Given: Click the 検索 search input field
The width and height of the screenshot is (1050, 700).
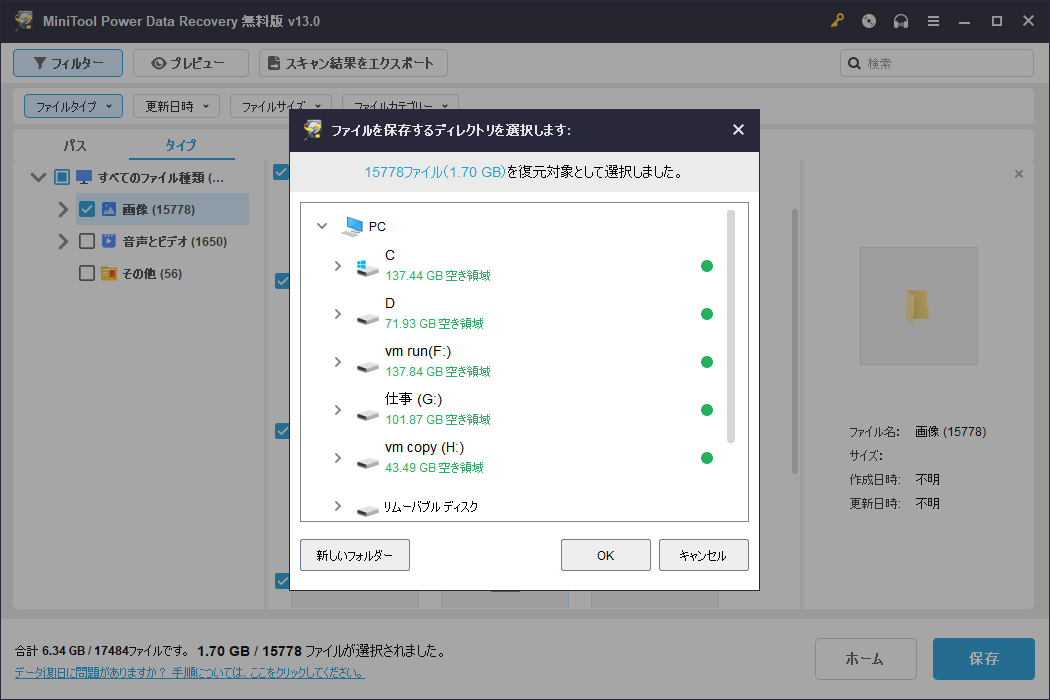Looking at the screenshot, I should point(937,63).
